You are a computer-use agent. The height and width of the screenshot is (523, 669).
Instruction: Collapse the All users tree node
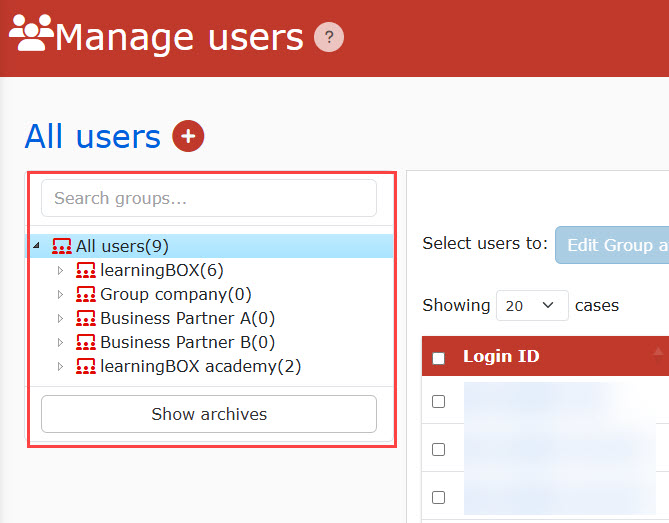pyautogui.click(x=37, y=245)
